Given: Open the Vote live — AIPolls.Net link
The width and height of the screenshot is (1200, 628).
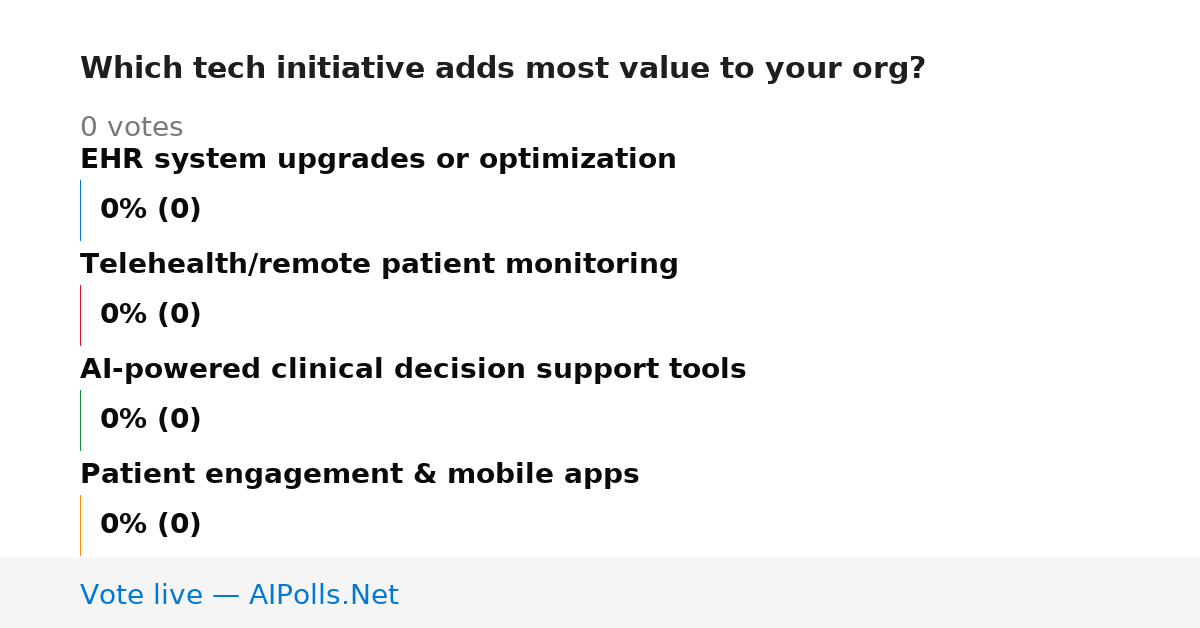Looking at the screenshot, I should point(239,596).
